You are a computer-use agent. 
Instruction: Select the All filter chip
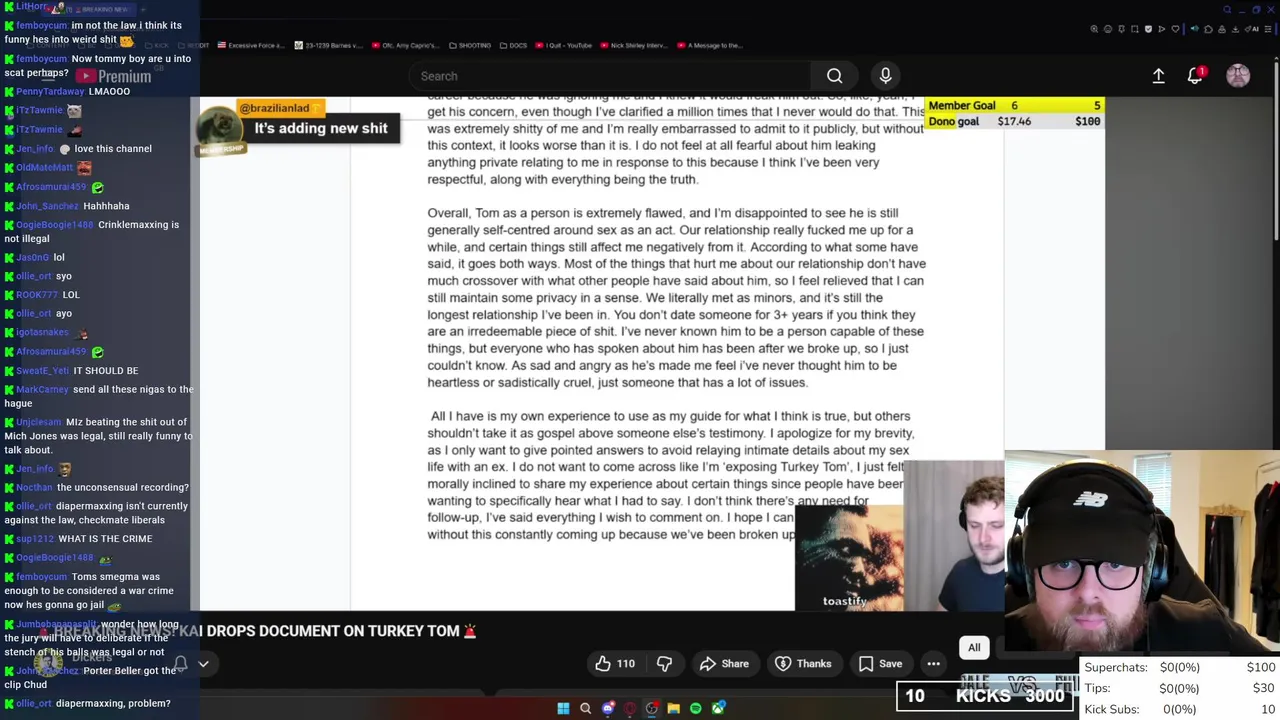click(x=974, y=648)
